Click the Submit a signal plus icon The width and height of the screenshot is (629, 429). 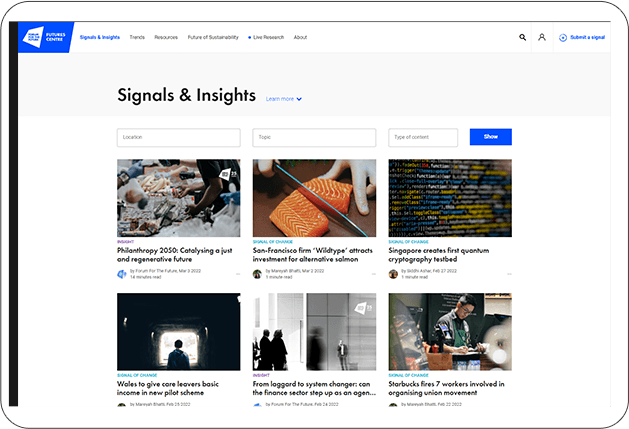click(x=563, y=38)
